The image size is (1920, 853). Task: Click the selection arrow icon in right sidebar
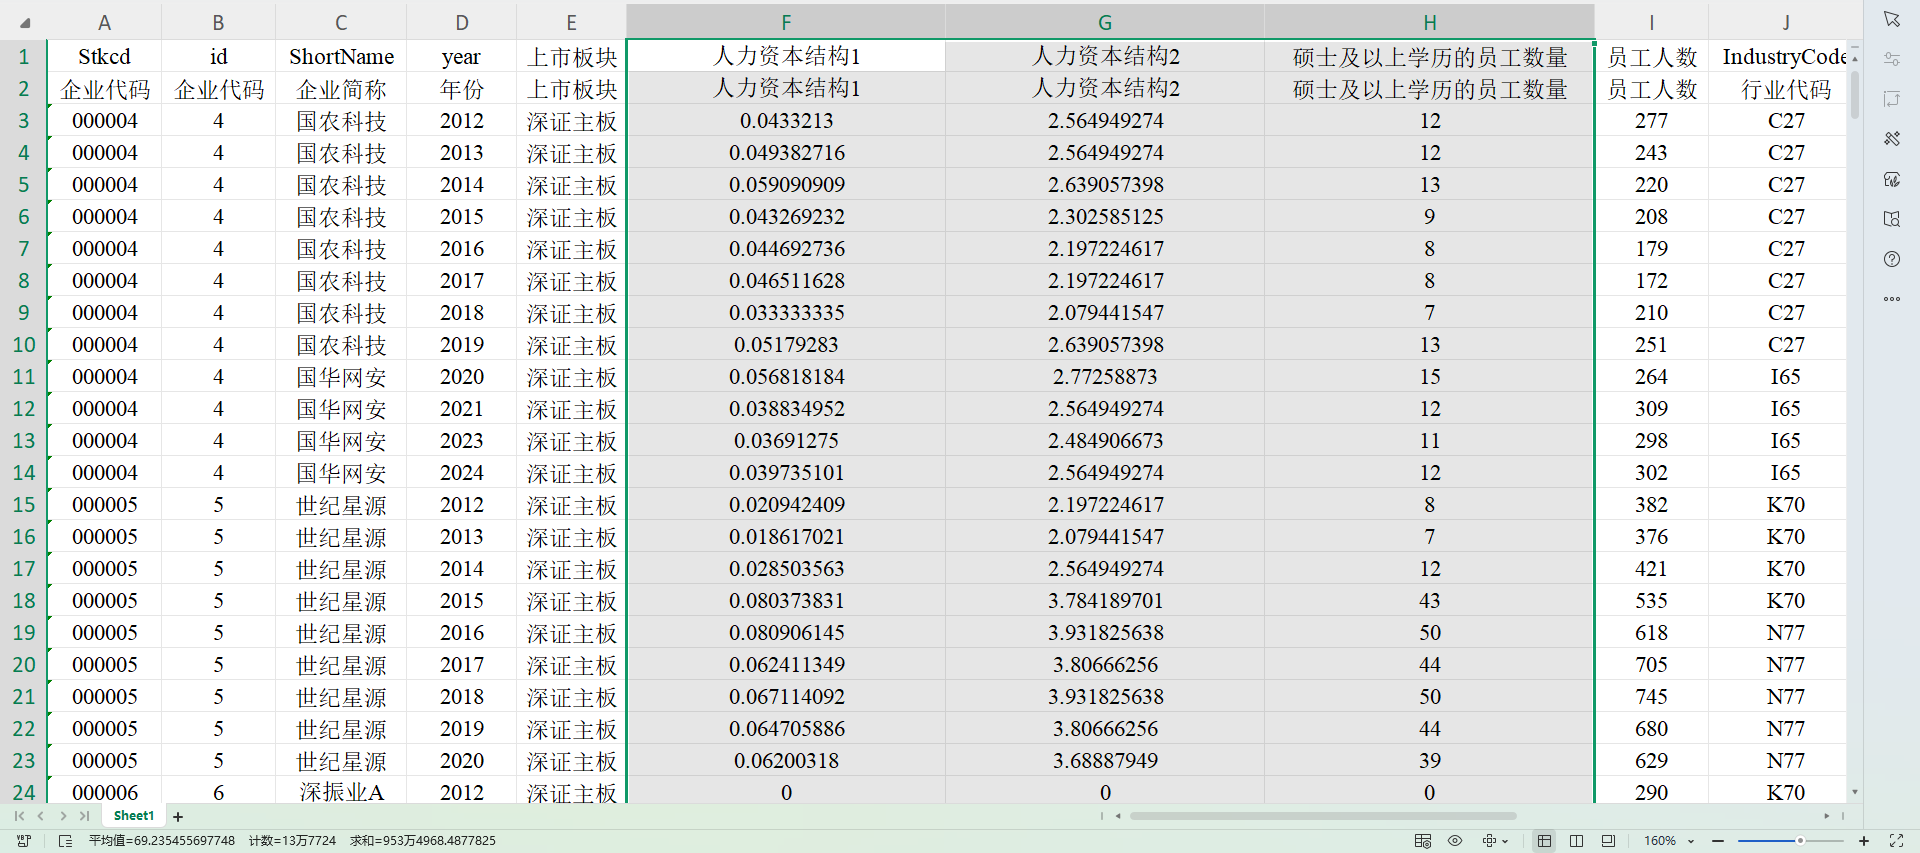click(x=1891, y=19)
